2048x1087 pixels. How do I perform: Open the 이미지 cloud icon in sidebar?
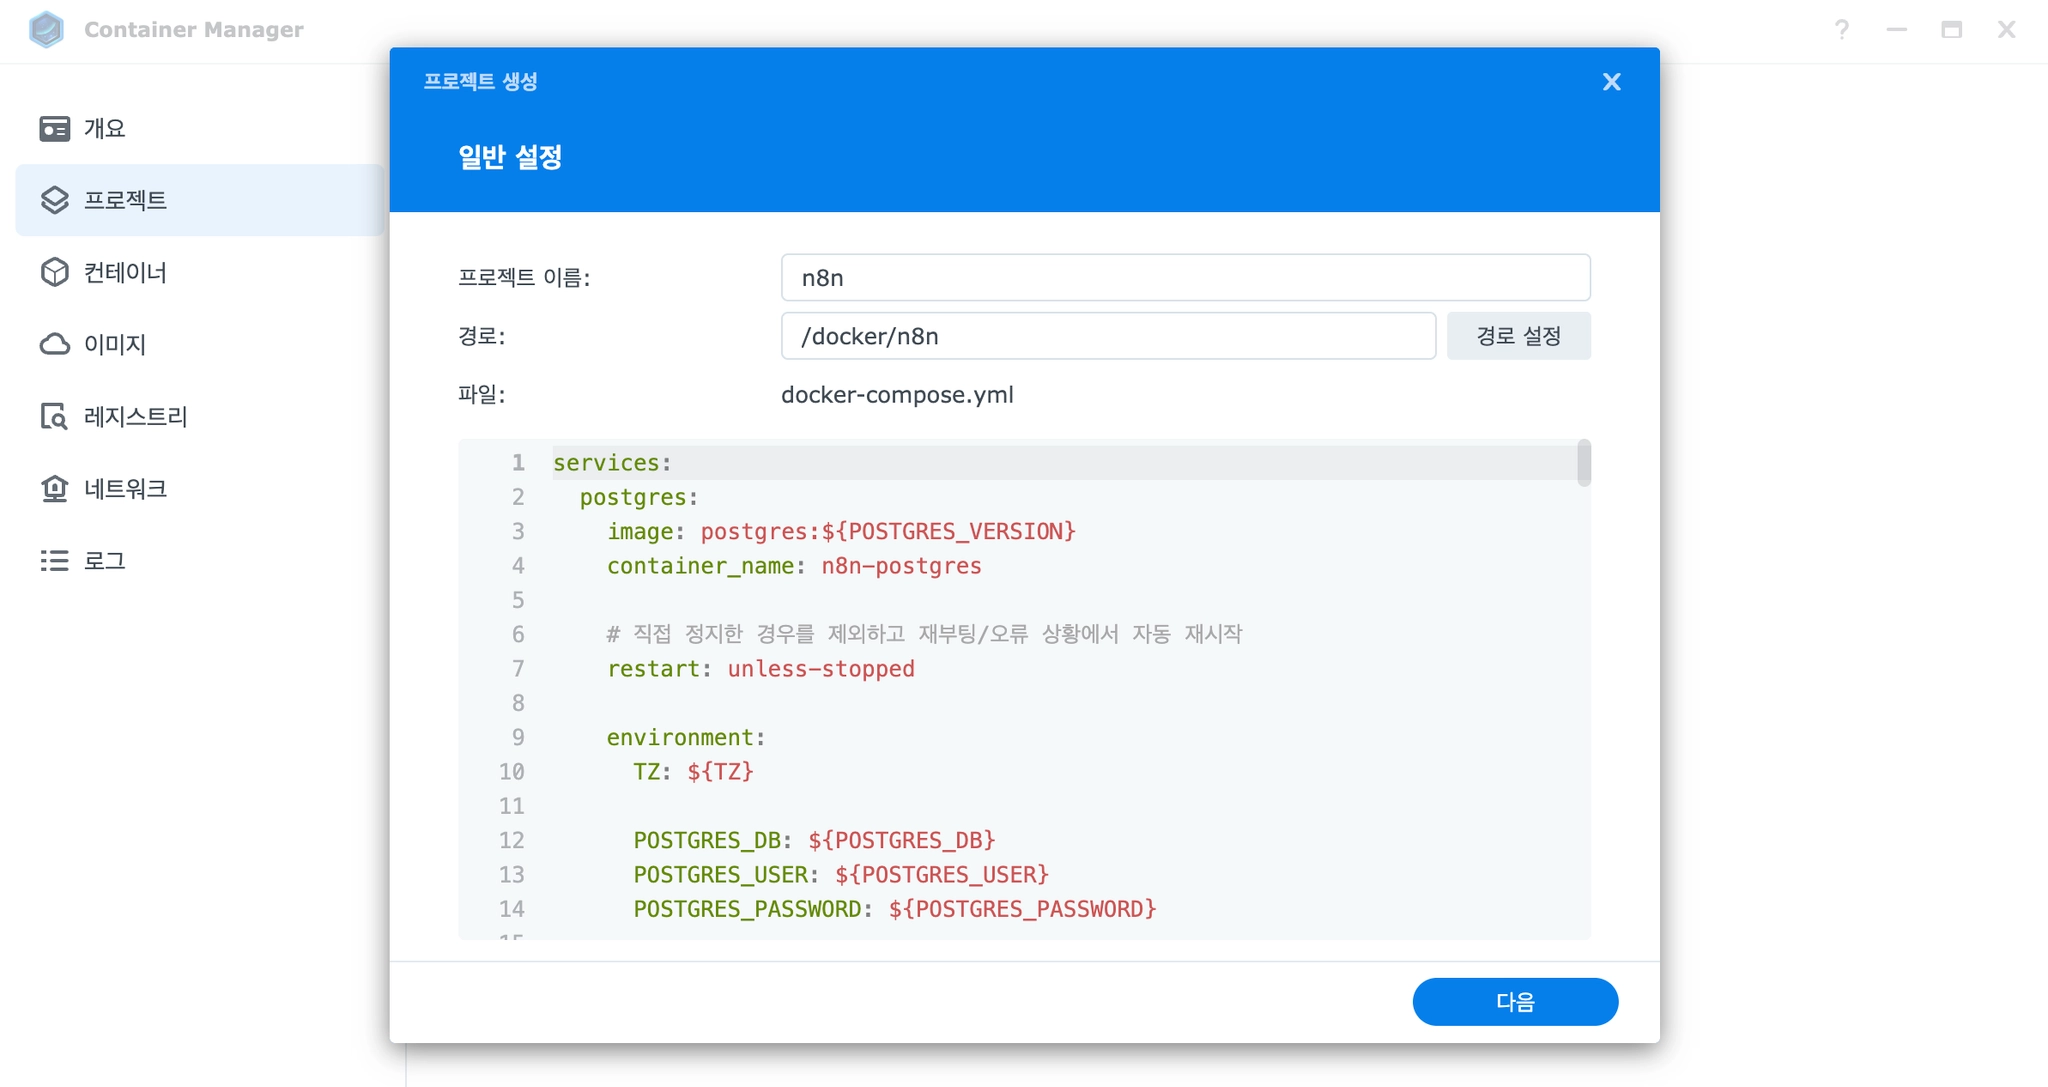click(x=55, y=344)
